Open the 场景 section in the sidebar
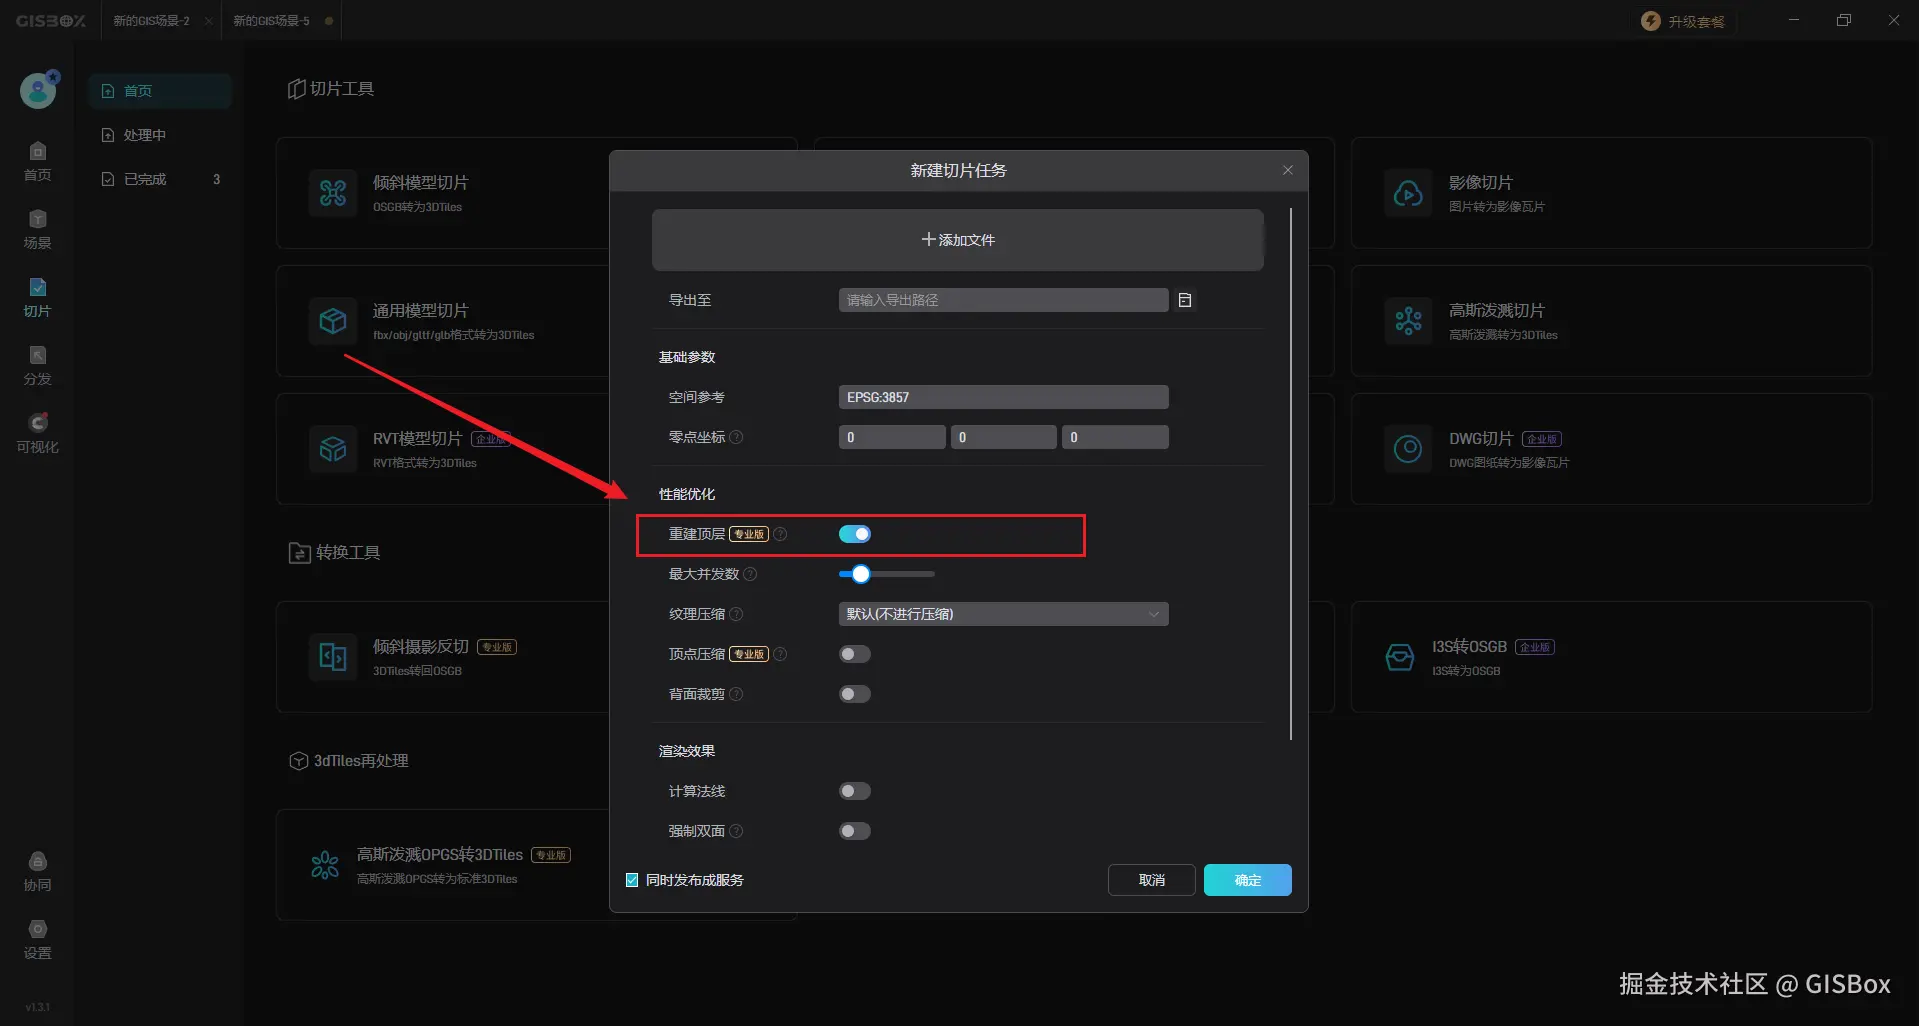The width and height of the screenshot is (1919, 1026). click(38, 229)
